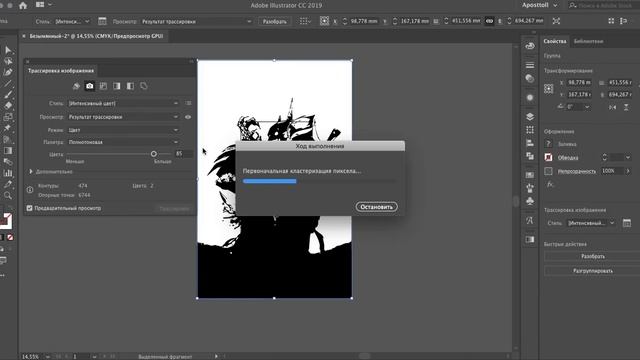Click the Заливка fill swatch
Viewport: 640px width, 360px height.
[x=549, y=144]
